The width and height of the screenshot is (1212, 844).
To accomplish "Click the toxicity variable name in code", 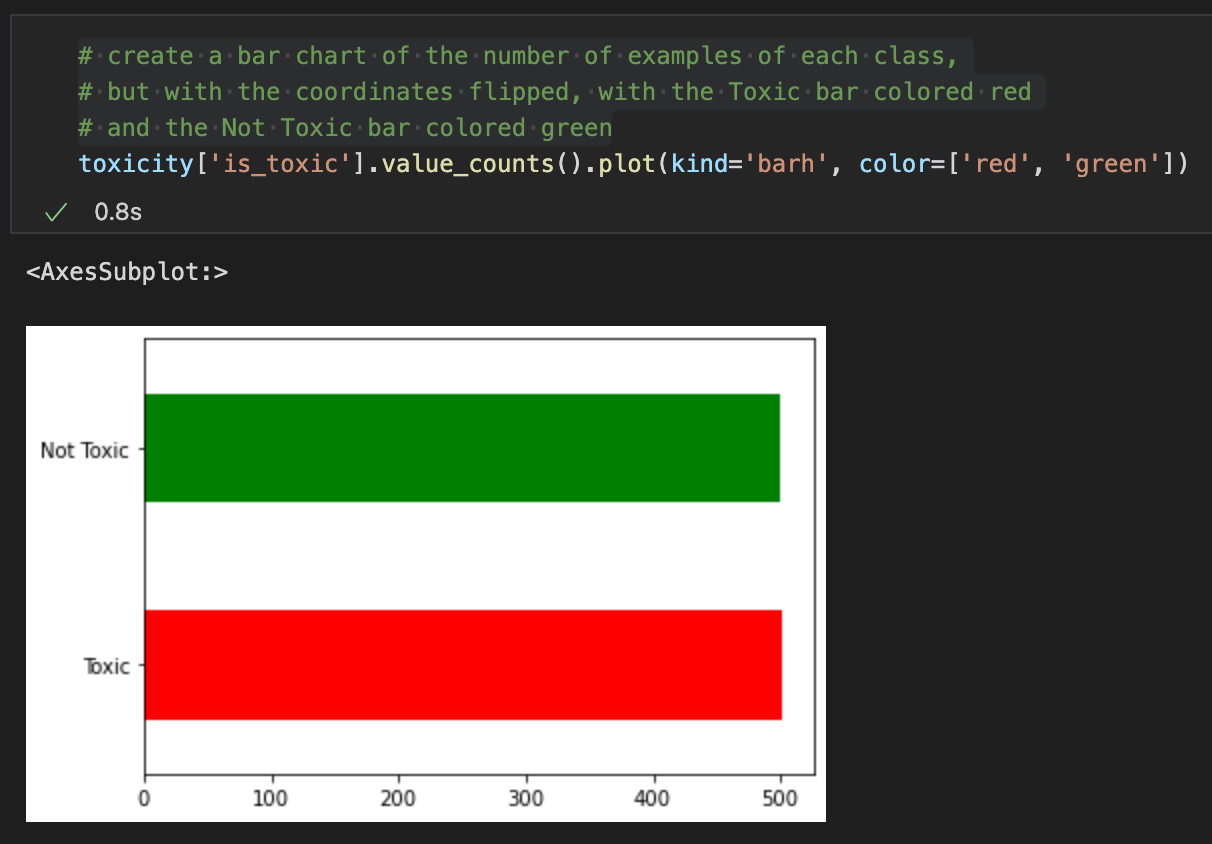I will coord(135,163).
